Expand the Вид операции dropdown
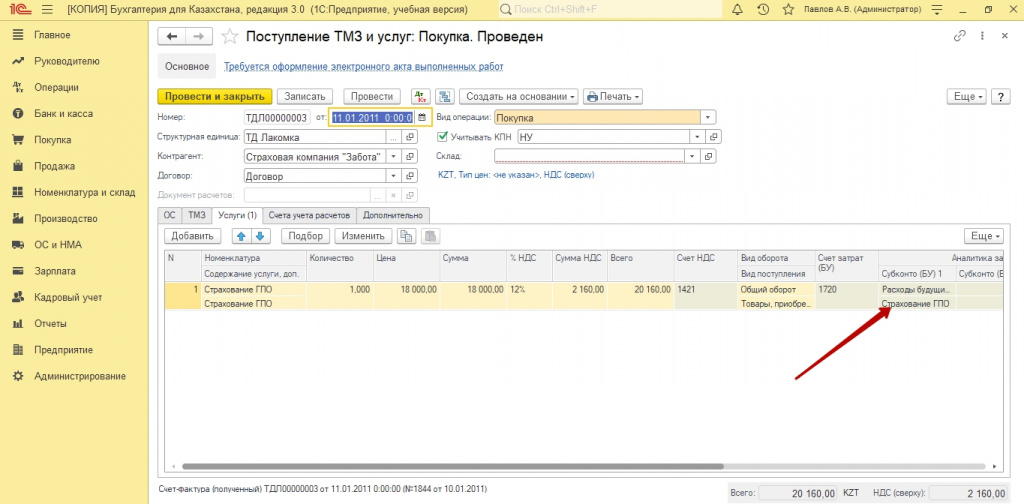 tap(709, 118)
